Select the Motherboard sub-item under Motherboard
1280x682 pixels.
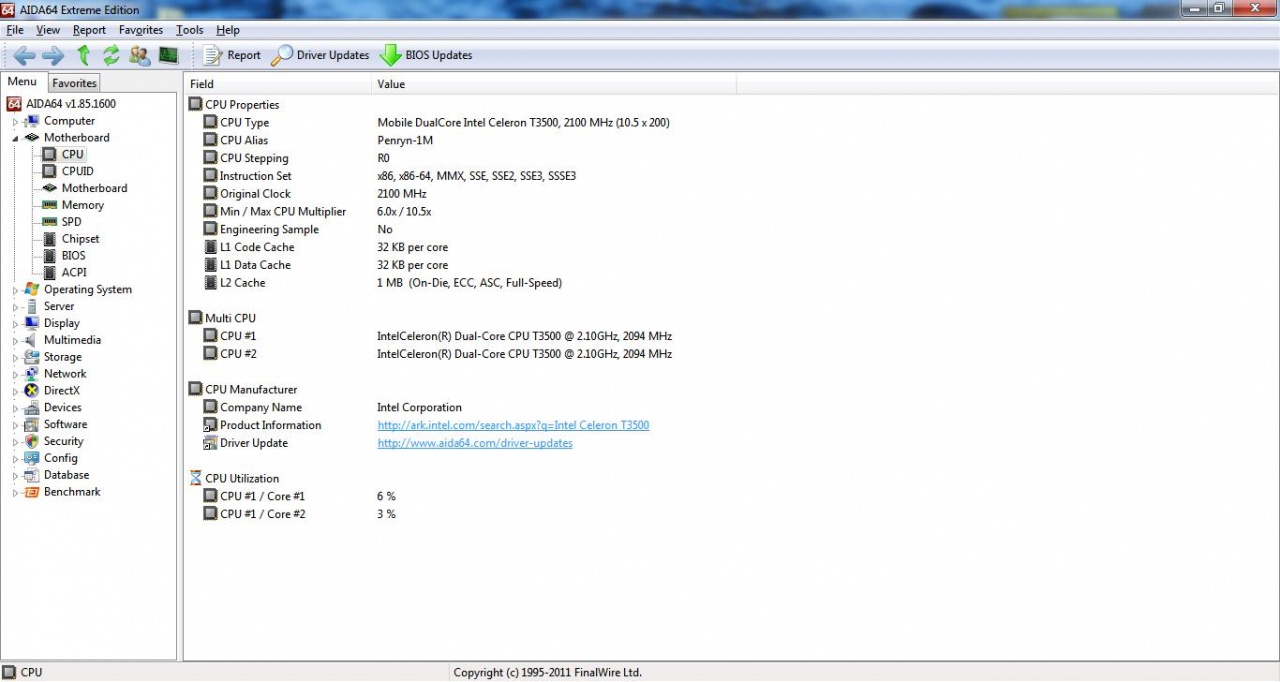point(94,188)
